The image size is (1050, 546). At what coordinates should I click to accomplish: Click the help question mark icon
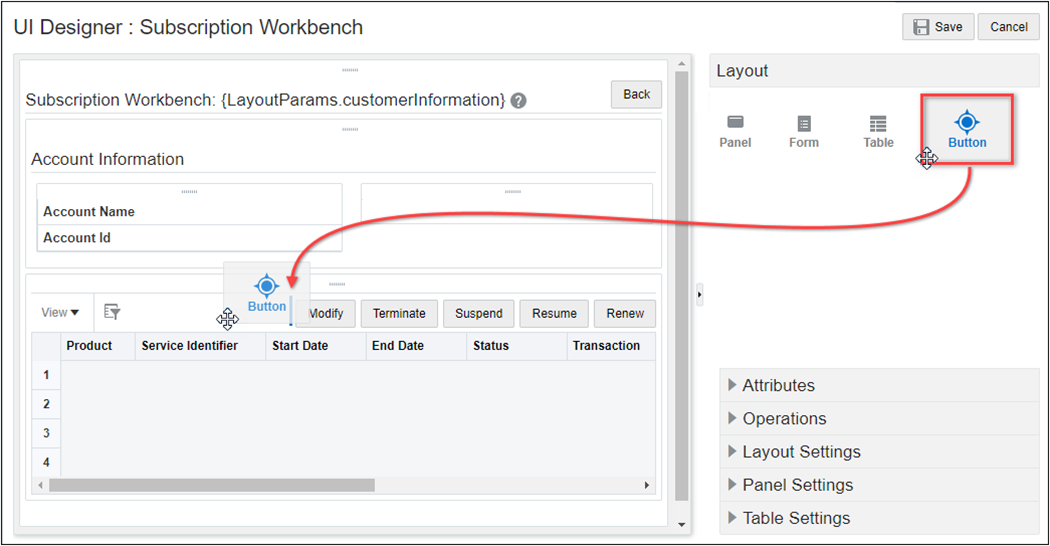518,100
